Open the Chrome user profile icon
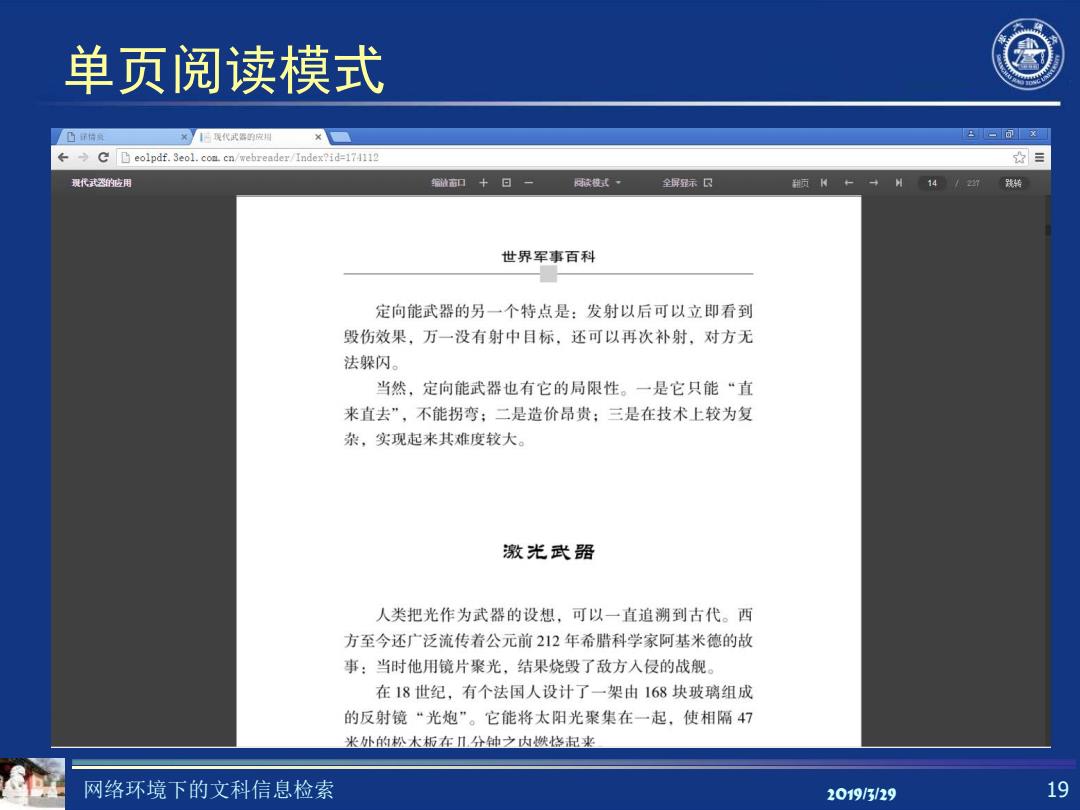Viewport: 1080px width, 810px height. coord(970,134)
